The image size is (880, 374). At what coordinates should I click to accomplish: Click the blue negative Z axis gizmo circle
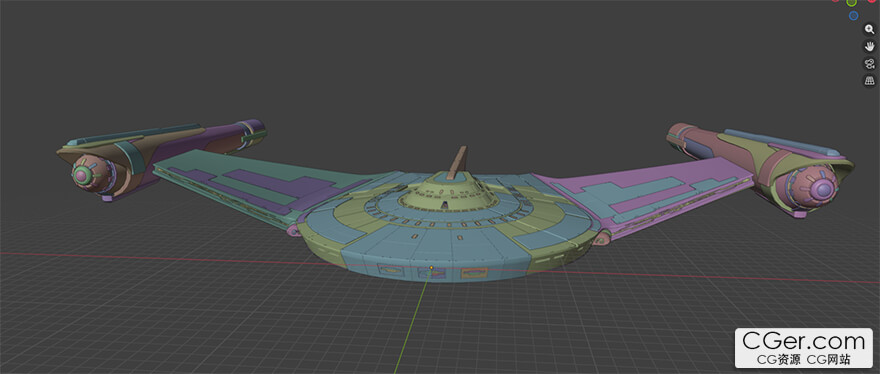point(854,16)
